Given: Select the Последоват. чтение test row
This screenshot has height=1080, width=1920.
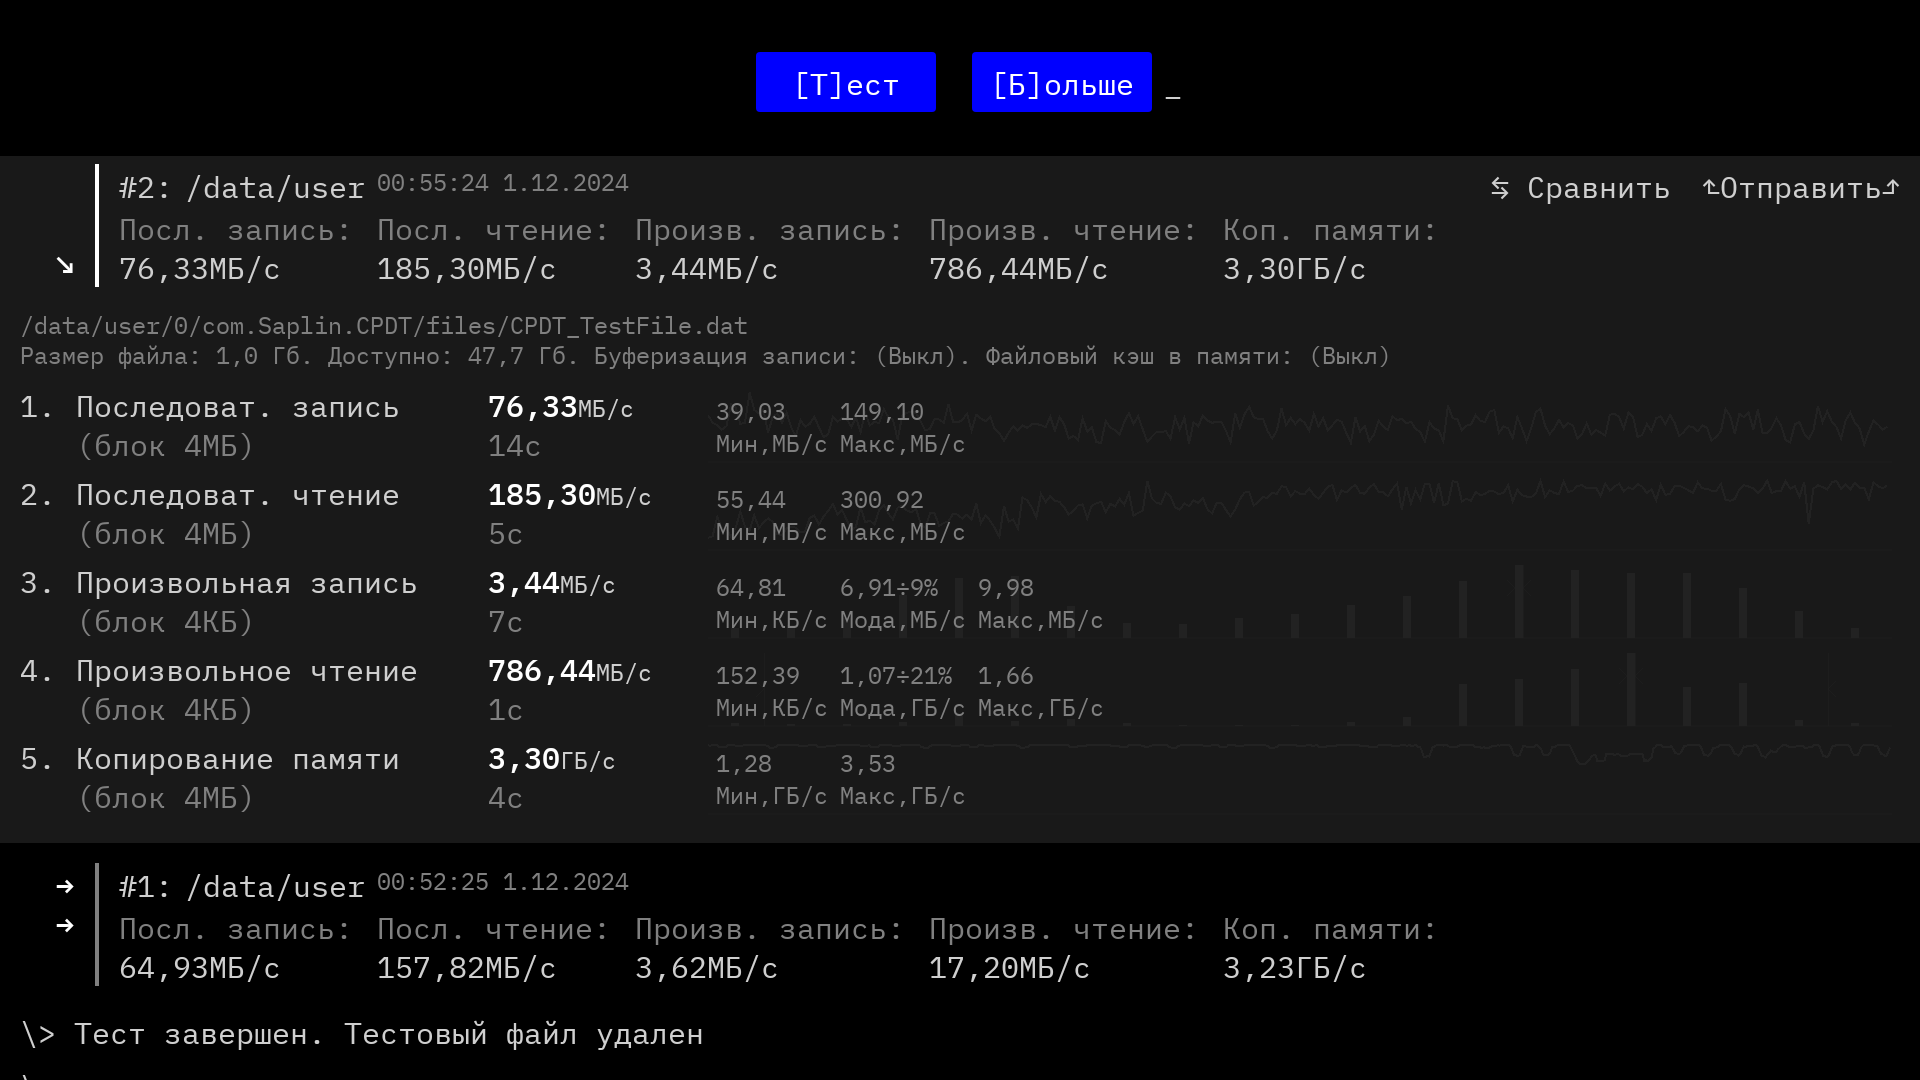Looking at the screenshot, I should (238, 496).
